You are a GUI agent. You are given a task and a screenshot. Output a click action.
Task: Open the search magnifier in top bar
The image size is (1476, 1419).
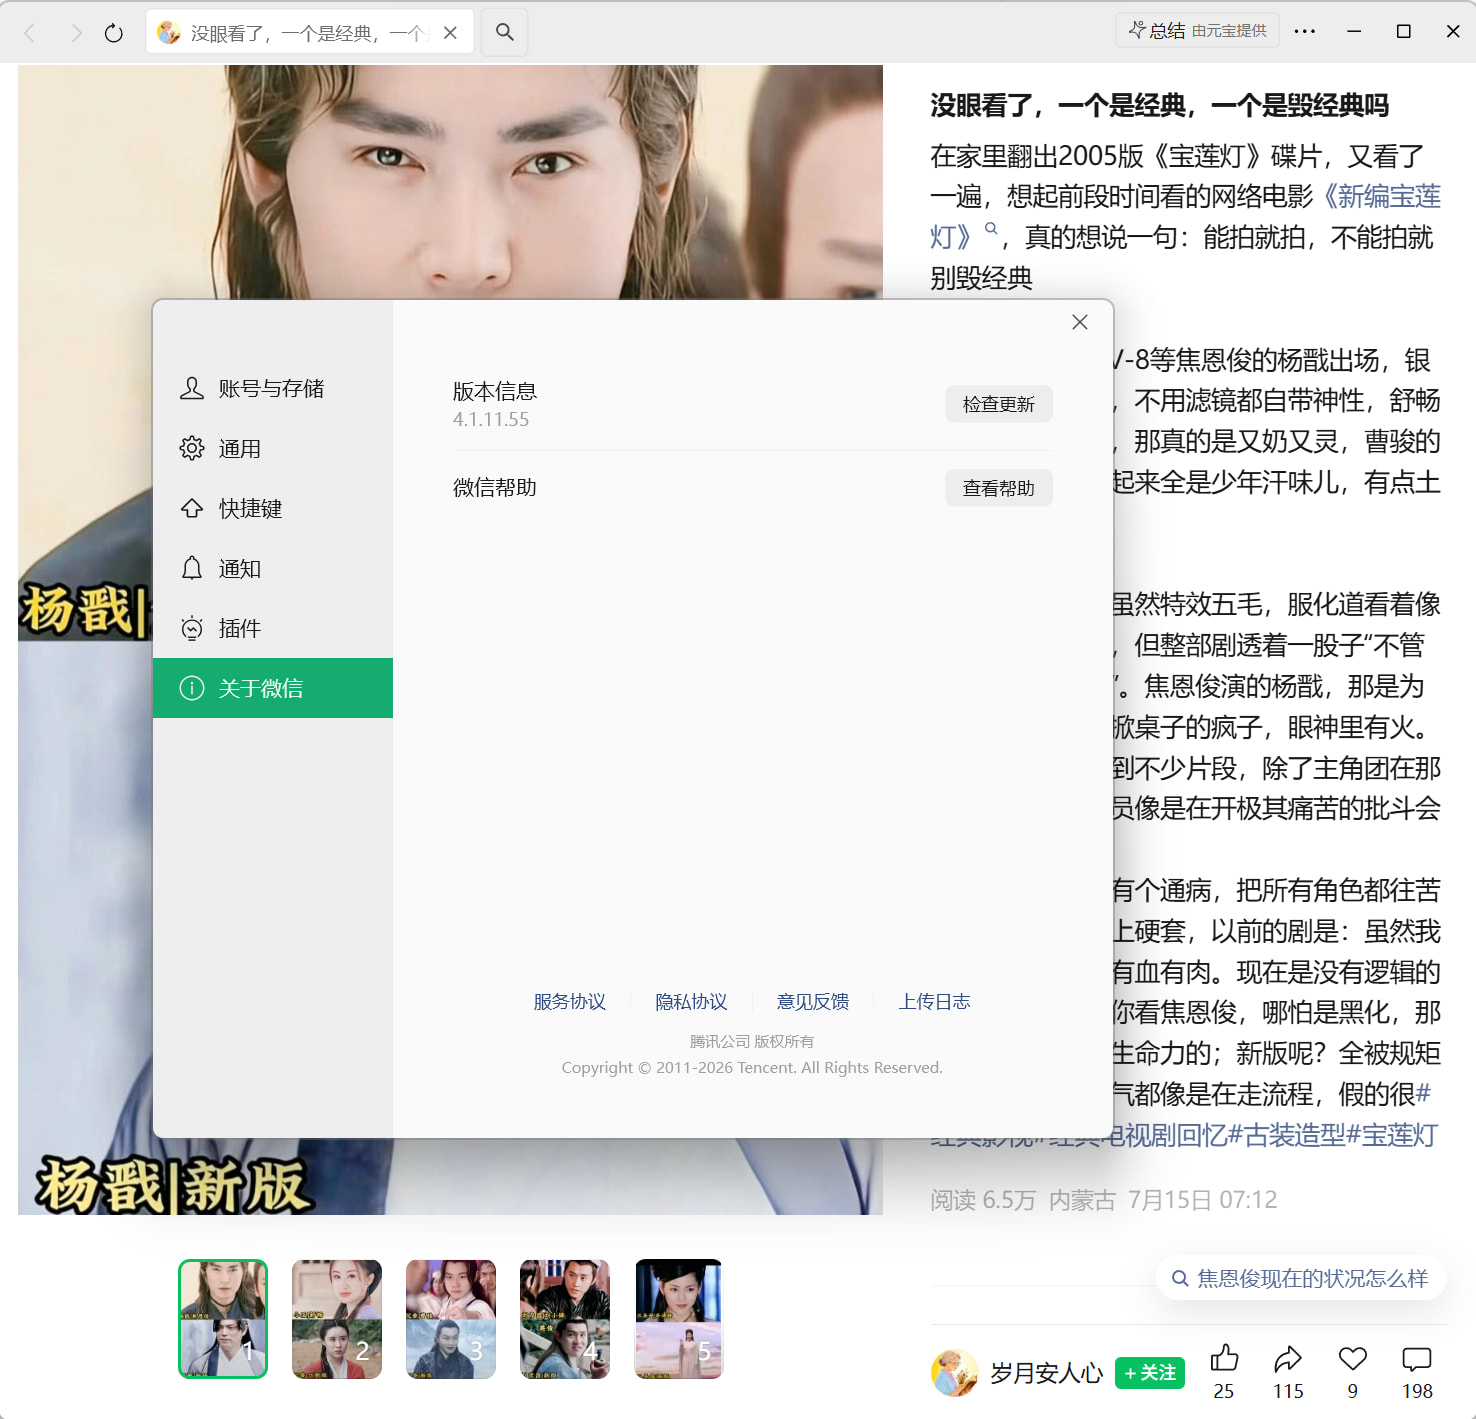click(505, 32)
